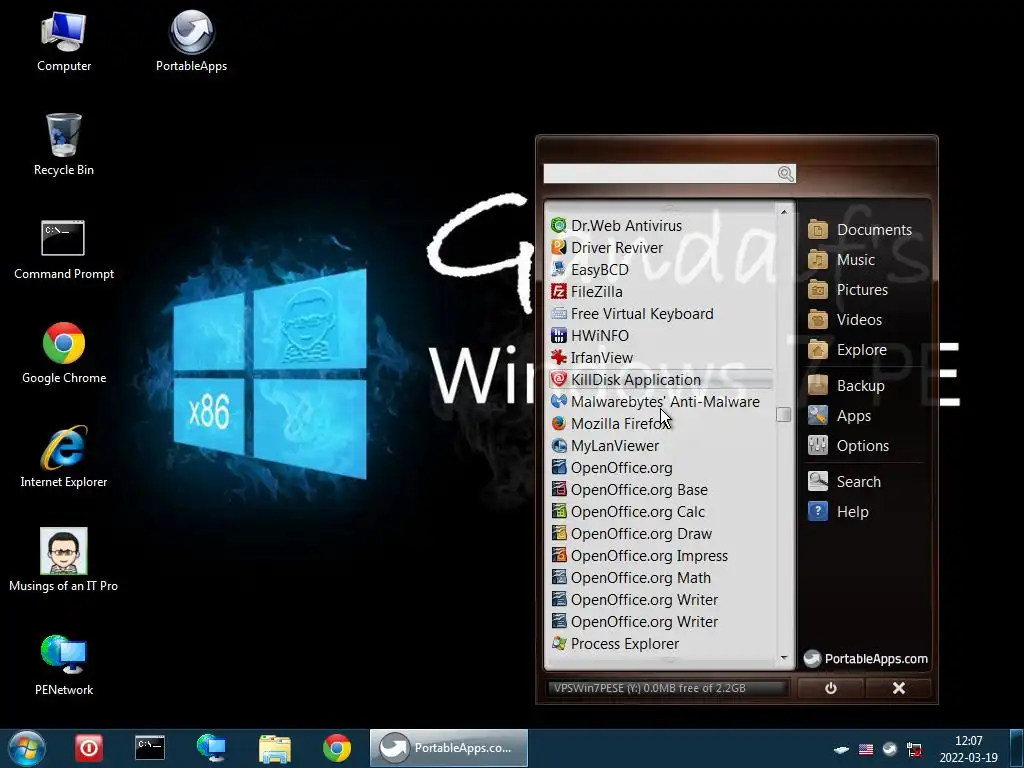Open the Music folder shortcut
The height and width of the screenshot is (768, 1024).
click(840, 260)
